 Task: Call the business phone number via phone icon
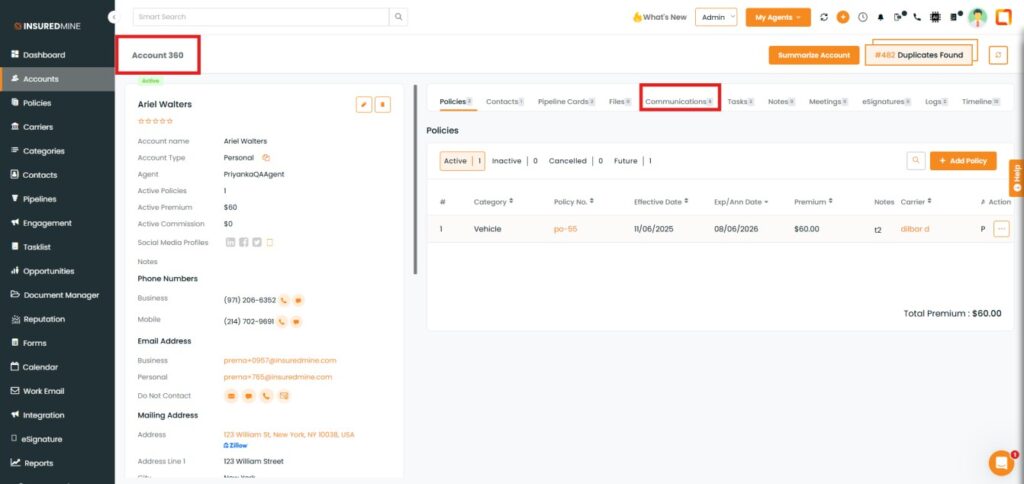click(284, 299)
